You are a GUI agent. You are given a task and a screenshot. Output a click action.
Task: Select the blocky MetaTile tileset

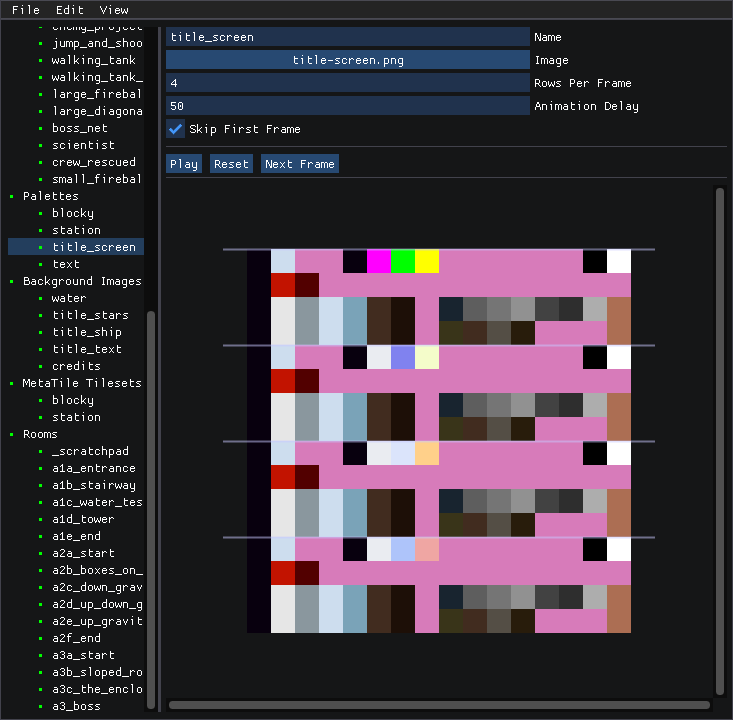point(72,400)
